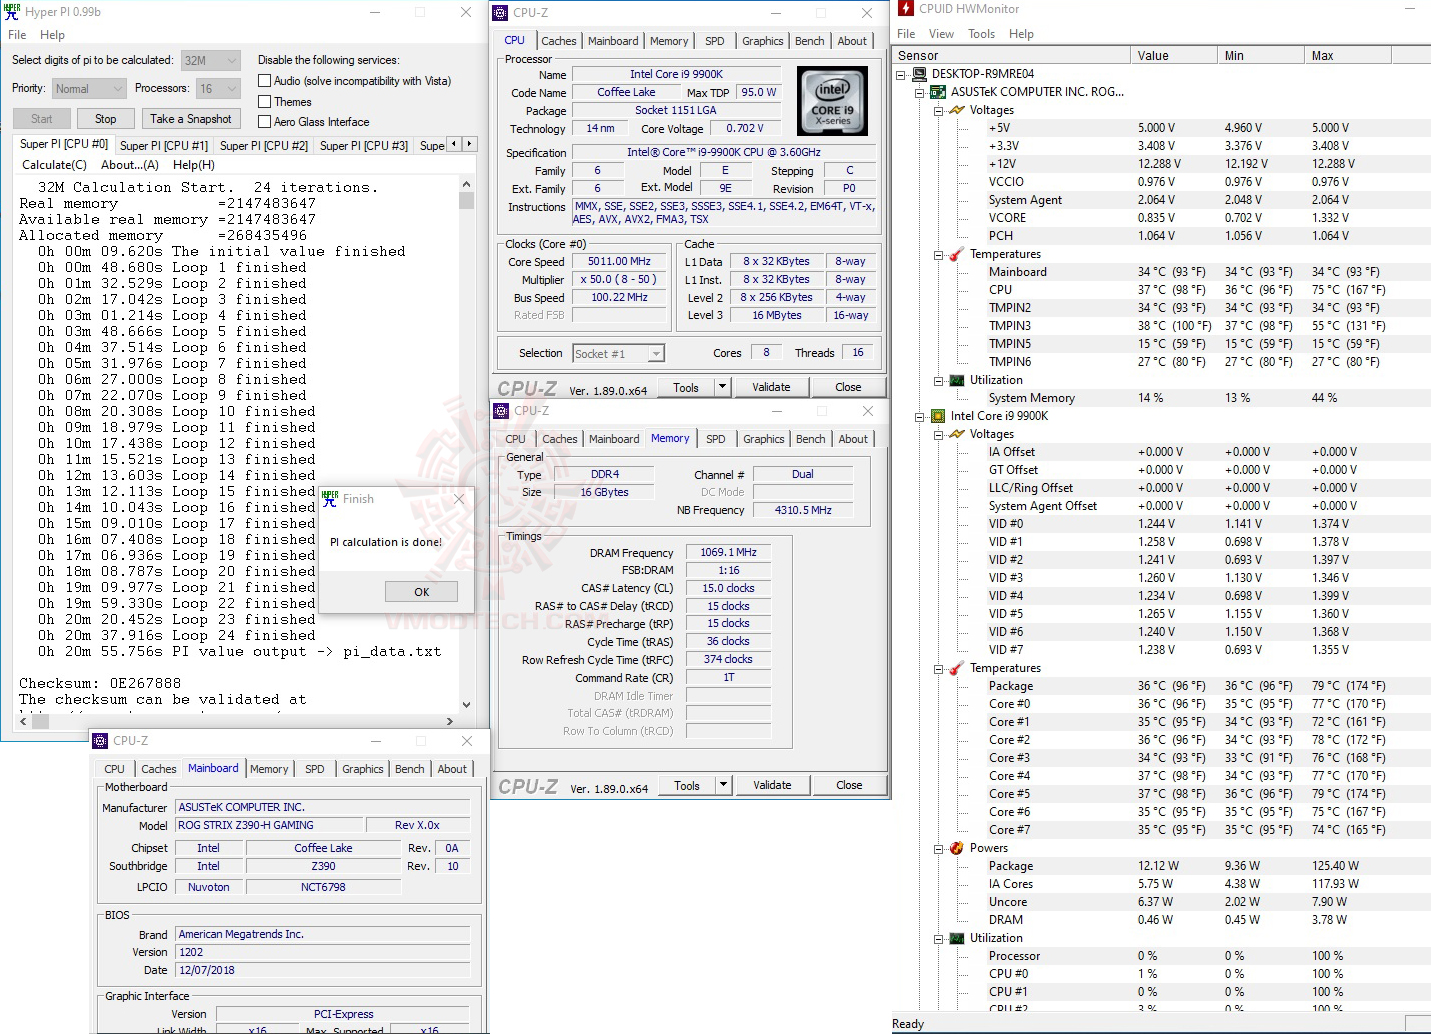The width and height of the screenshot is (1431, 1034).
Task: Open Tools dropdown arrow in CPU-Z Memory window
Action: click(723, 785)
